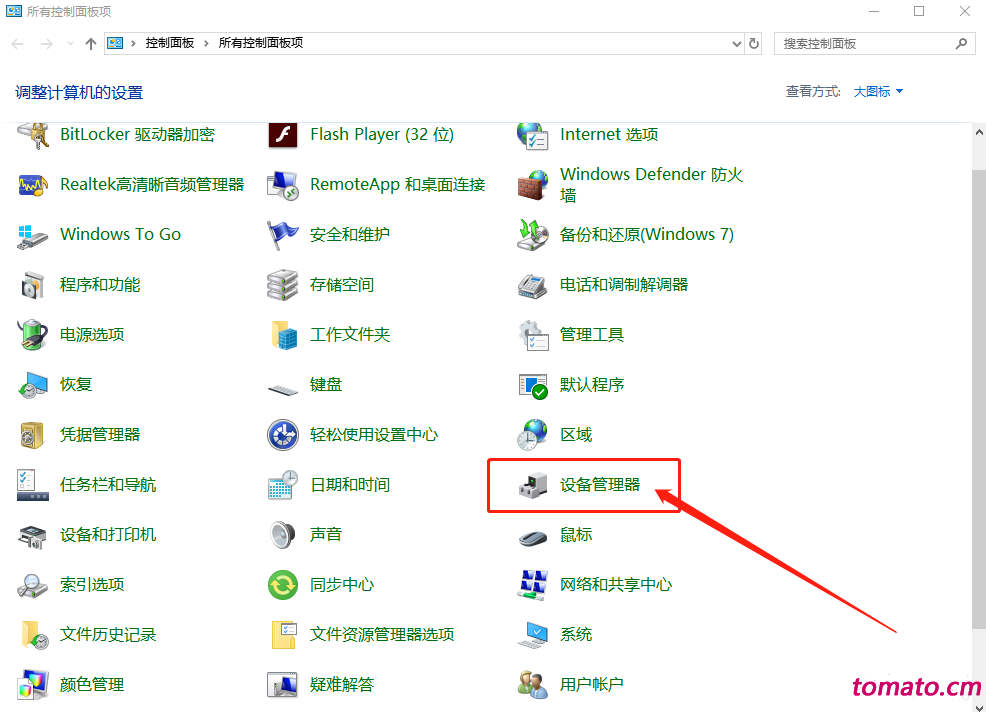Viewport: 986px width, 712px height.
Task: Open the 文件历史记录 folder icon
Action: (x=35, y=635)
